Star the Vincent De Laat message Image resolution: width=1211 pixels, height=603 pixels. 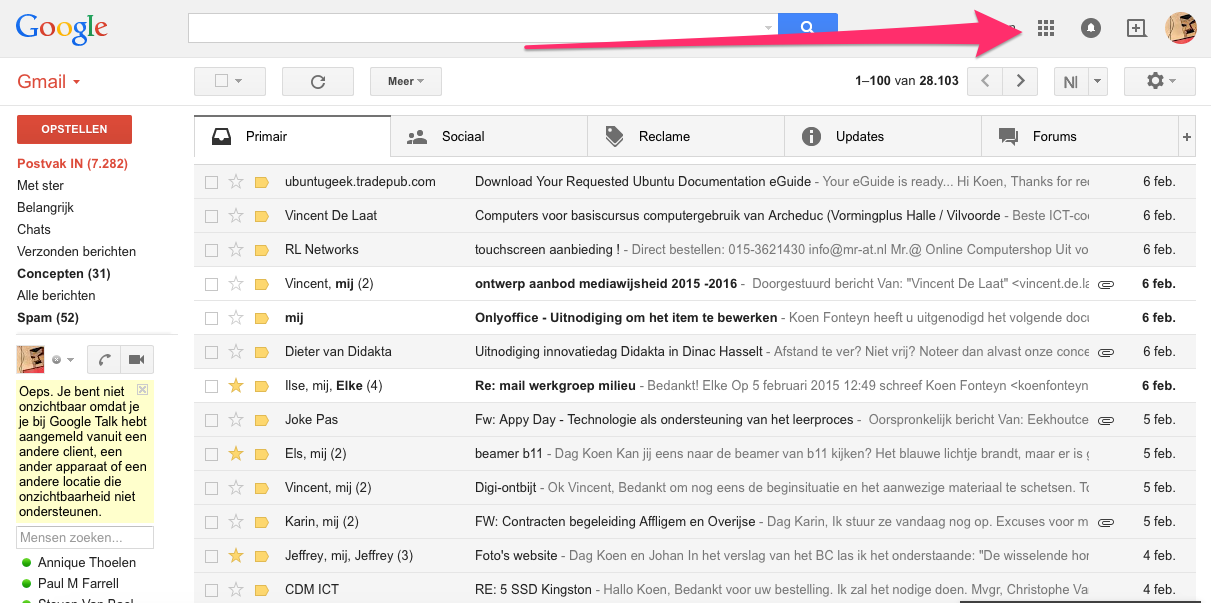point(236,216)
